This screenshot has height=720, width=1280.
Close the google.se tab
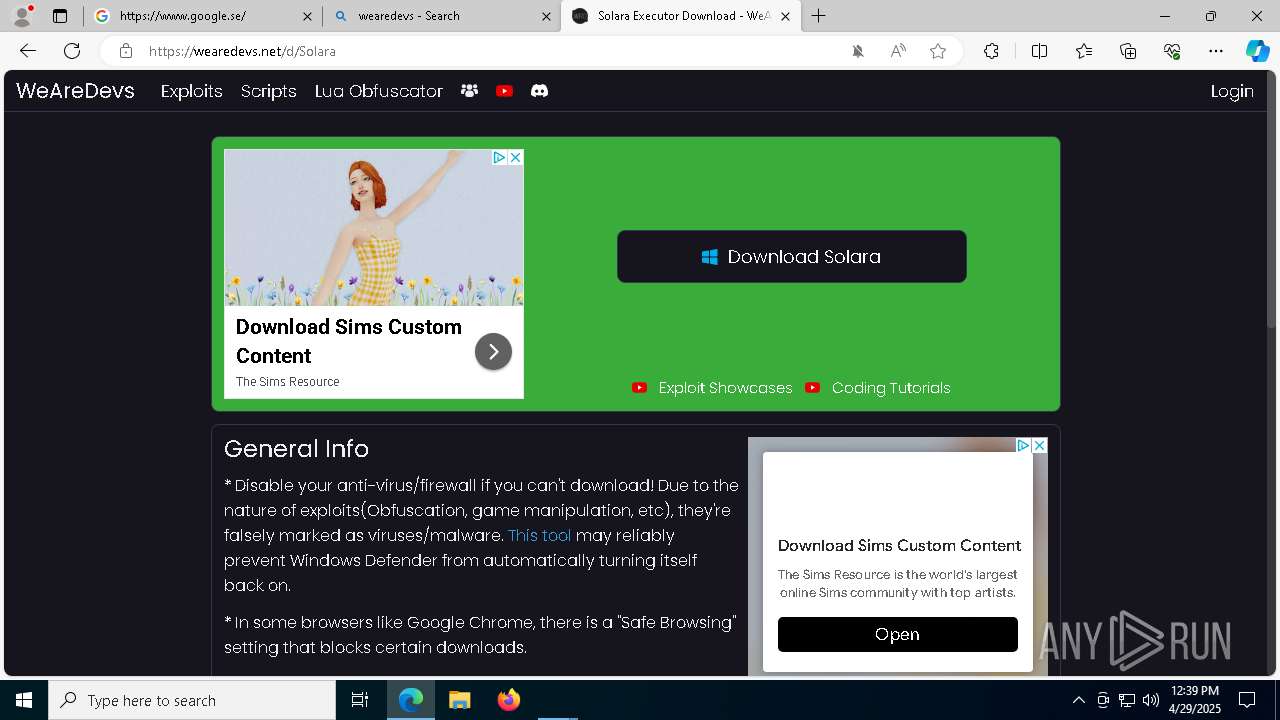click(307, 16)
